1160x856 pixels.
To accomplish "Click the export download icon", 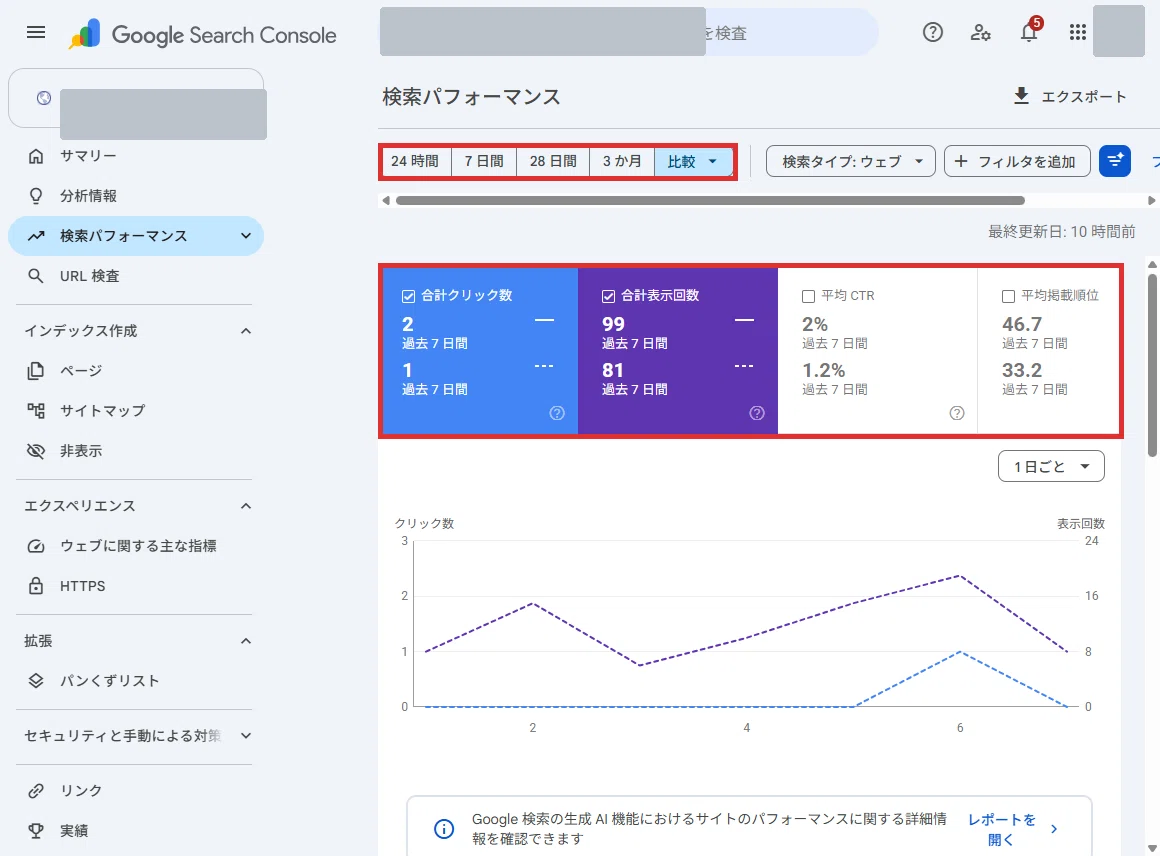I will click(1021, 96).
